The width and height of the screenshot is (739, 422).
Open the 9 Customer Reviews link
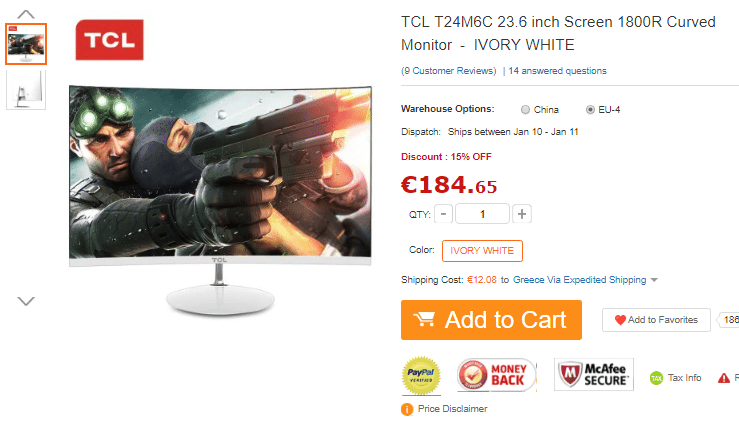449,71
